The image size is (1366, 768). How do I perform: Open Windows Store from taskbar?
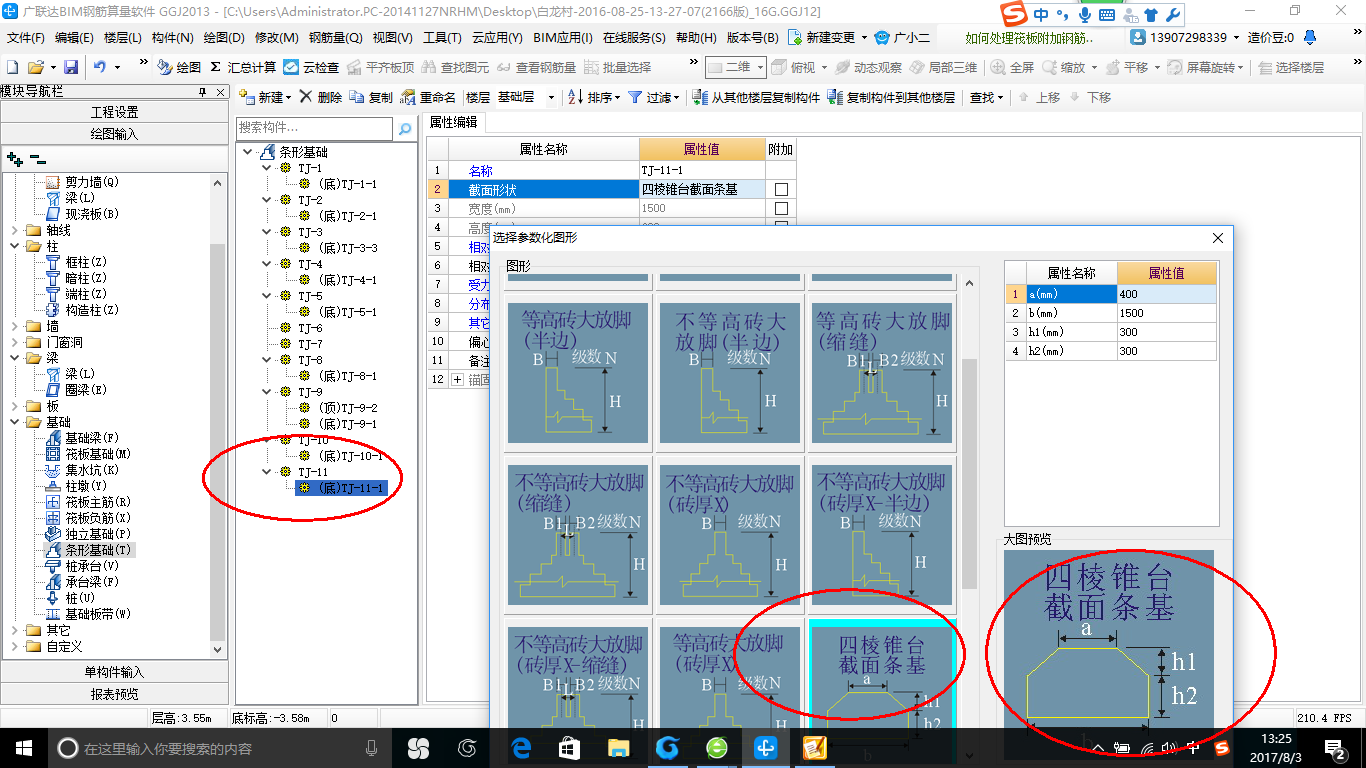[569, 747]
